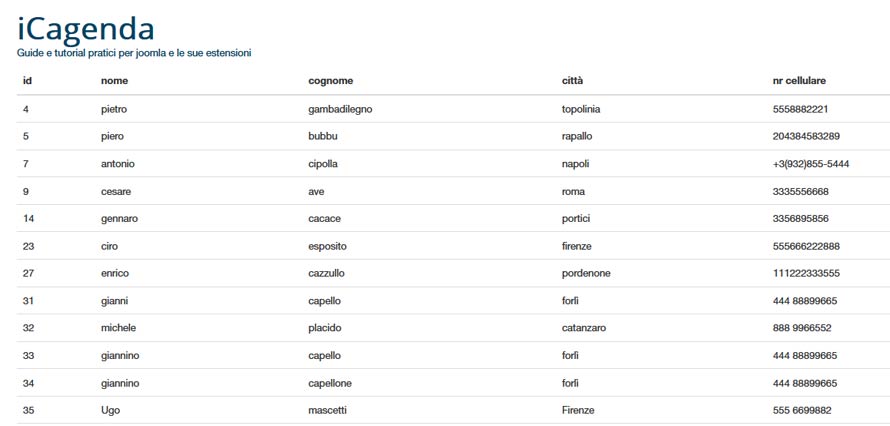Click the tagline about joomla guides
The image size is (890, 426).
point(134,53)
